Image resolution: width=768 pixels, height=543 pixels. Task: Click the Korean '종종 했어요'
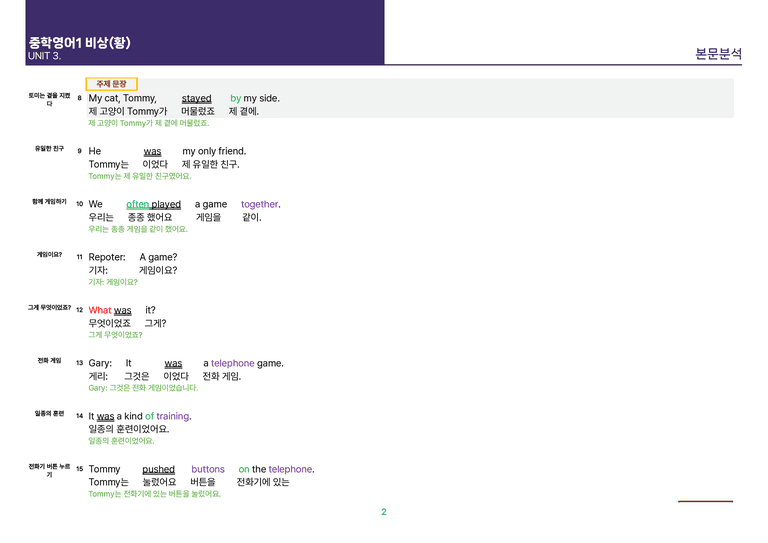pyautogui.click(x=150, y=217)
